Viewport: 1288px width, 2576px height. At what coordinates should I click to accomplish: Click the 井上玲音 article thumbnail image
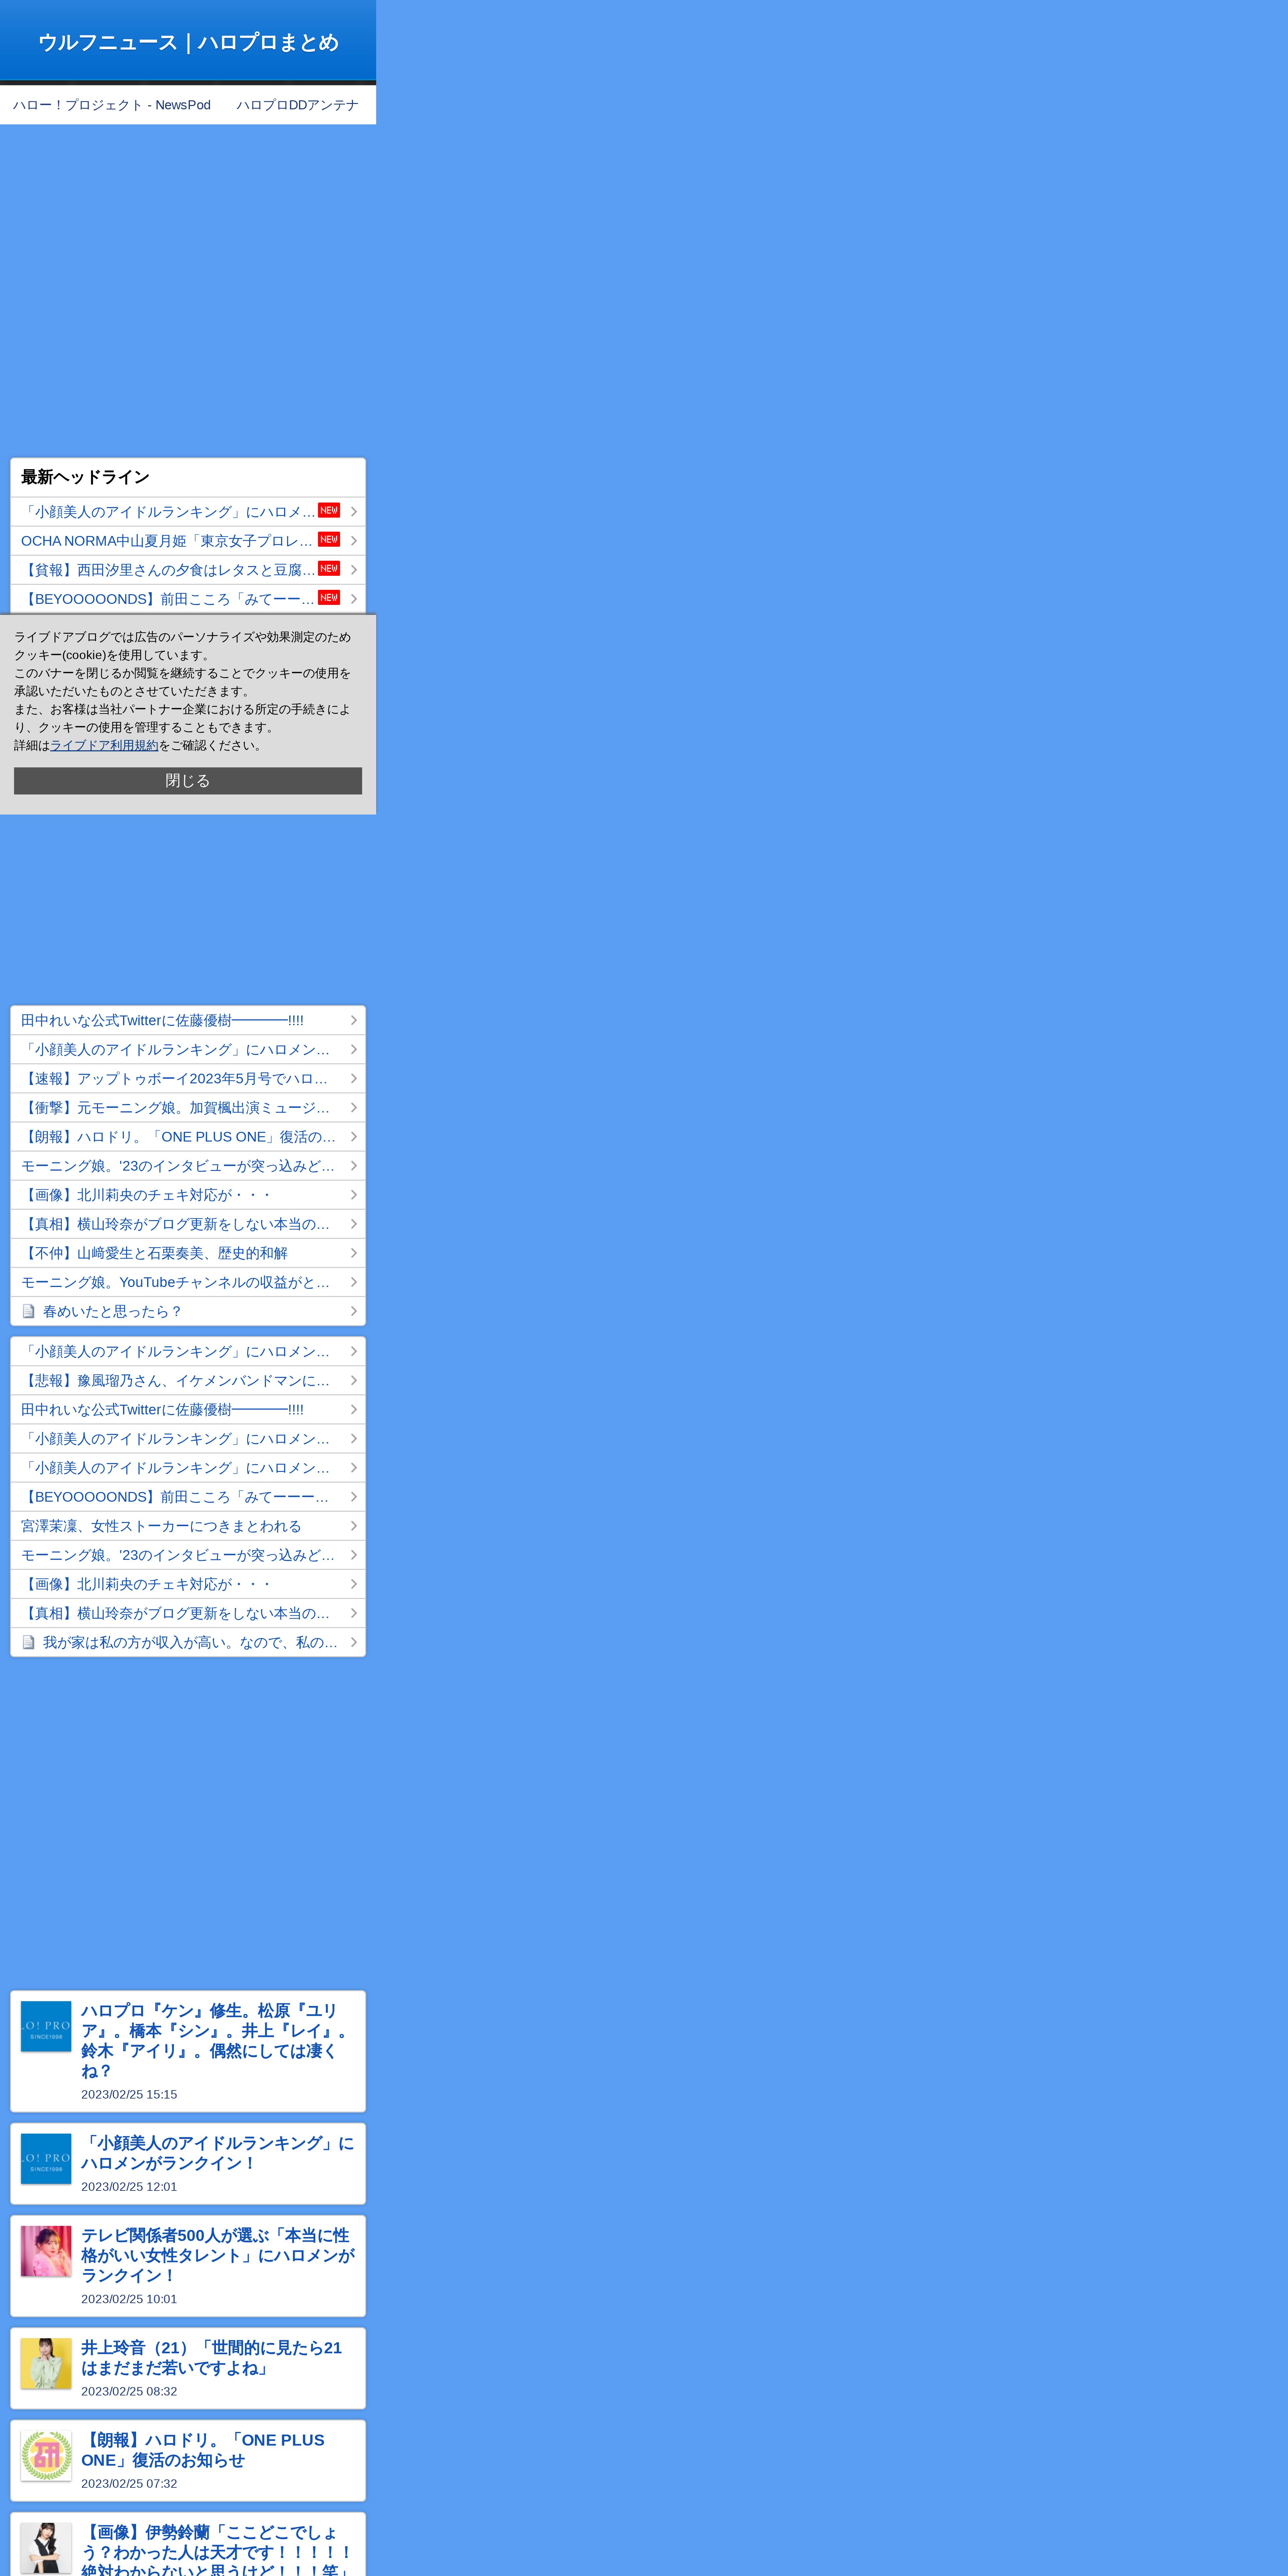click(x=46, y=2363)
